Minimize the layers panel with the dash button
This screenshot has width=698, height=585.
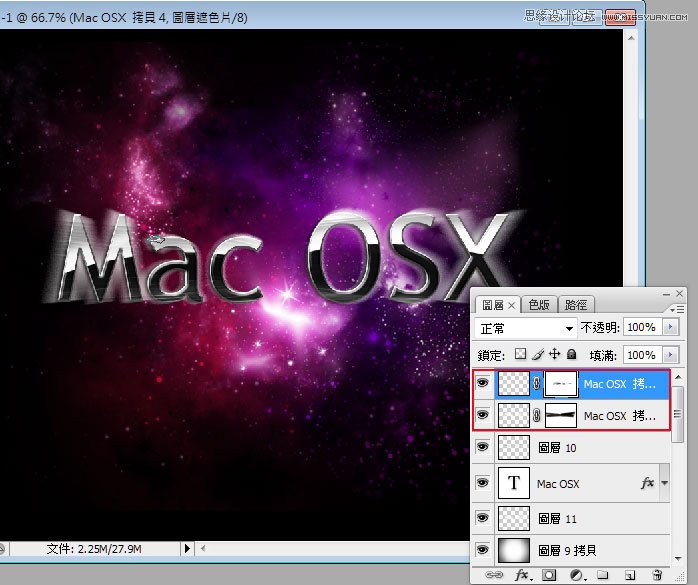pyautogui.click(x=666, y=294)
